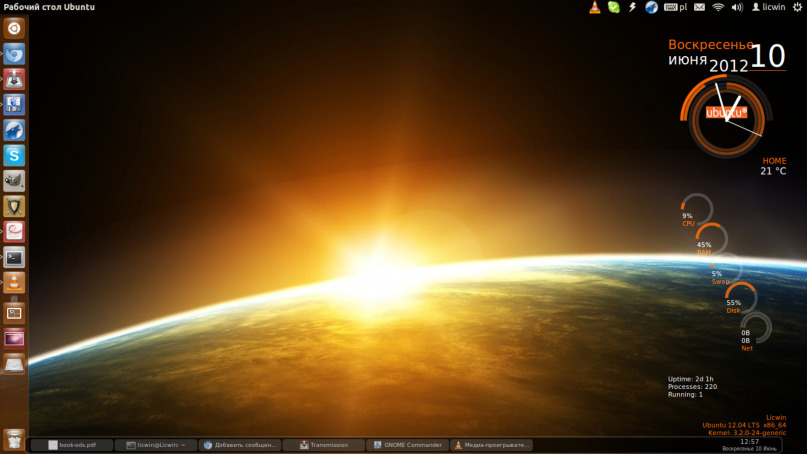Switch to book-ods.pdf in the taskbar
Screen dimensions: 807x454
coord(72,445)
